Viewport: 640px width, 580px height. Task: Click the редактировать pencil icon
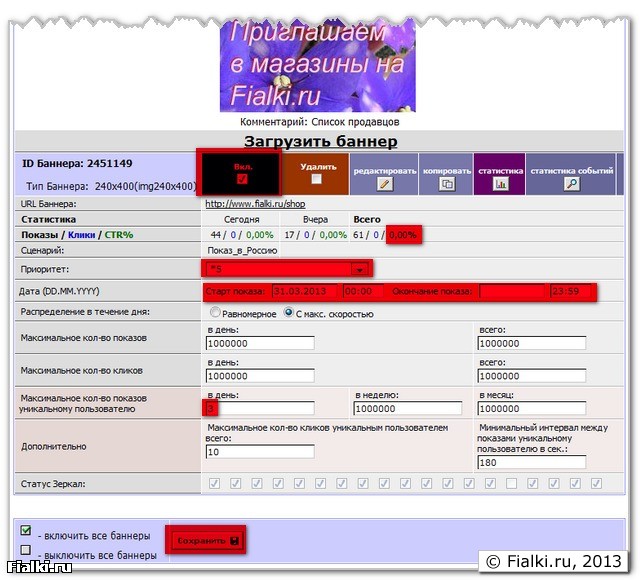tap(385, 184)
